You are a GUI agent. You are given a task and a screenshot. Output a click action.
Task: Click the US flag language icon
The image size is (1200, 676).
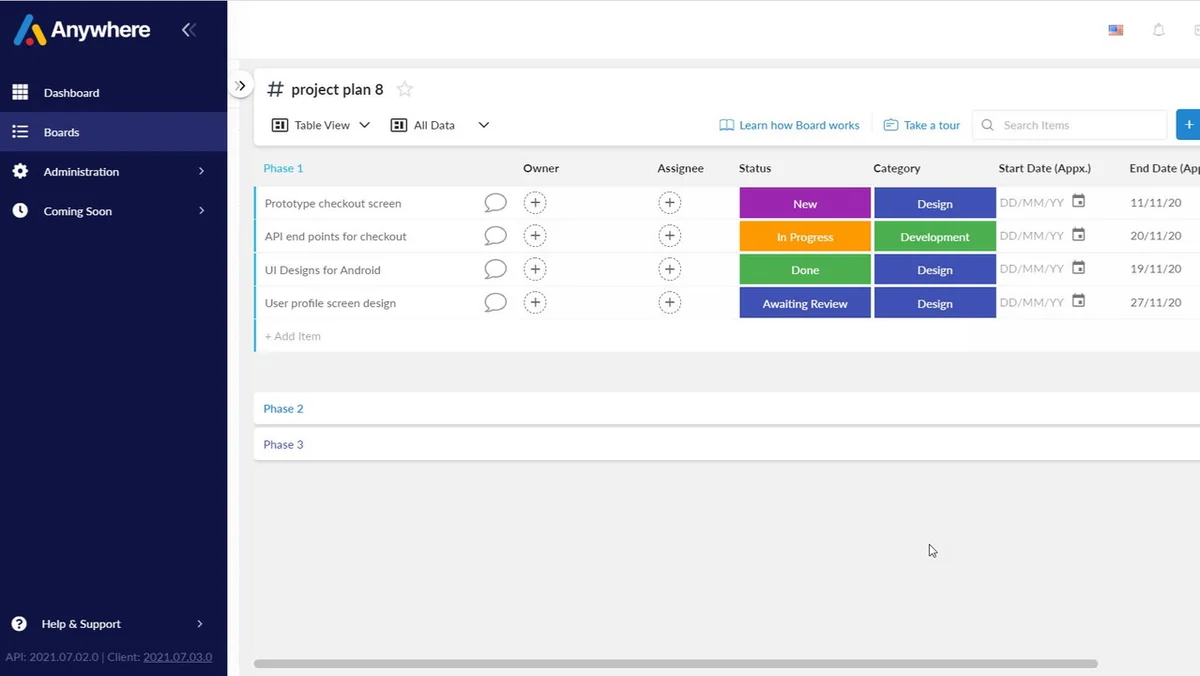tap(1116, 30)
